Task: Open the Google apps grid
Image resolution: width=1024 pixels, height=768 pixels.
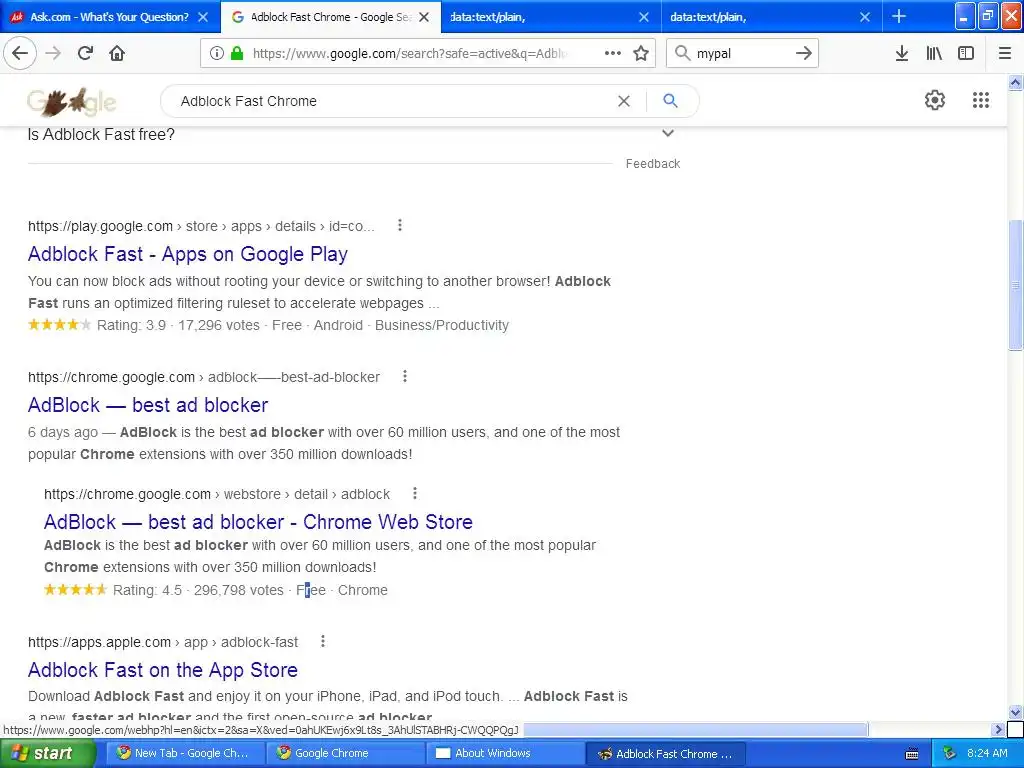Action: tap(980, 100)
